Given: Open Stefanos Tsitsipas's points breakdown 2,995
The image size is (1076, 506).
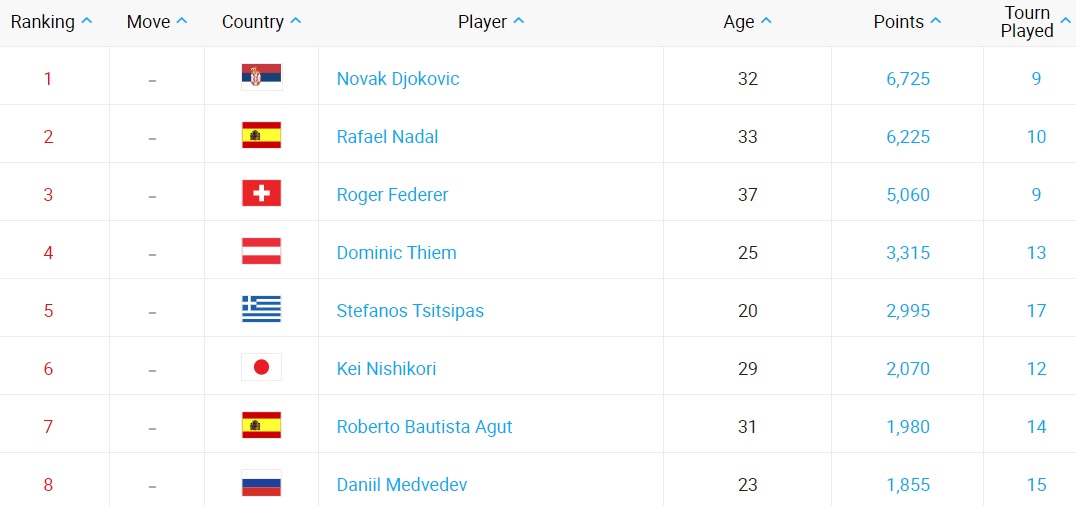Looking at the screenshot, I should (908, 310).
